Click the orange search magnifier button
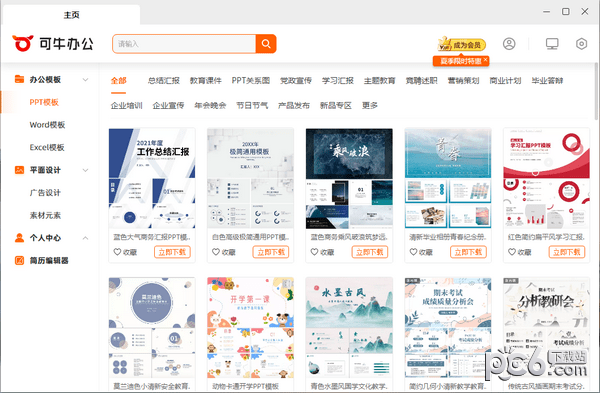 pyautogui.click(x=266, y=44)
